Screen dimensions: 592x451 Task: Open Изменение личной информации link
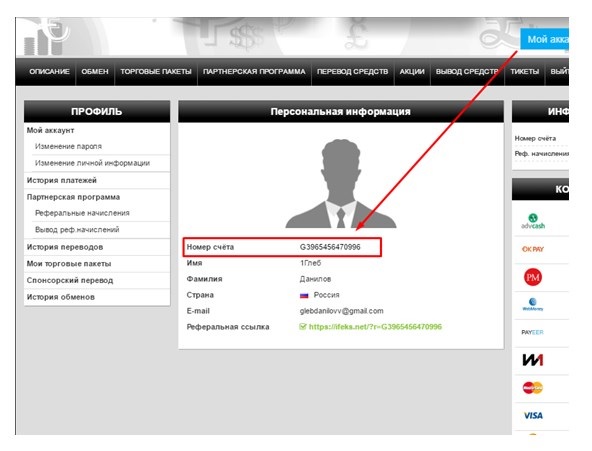pyautogui.click(x=92, y=163)
